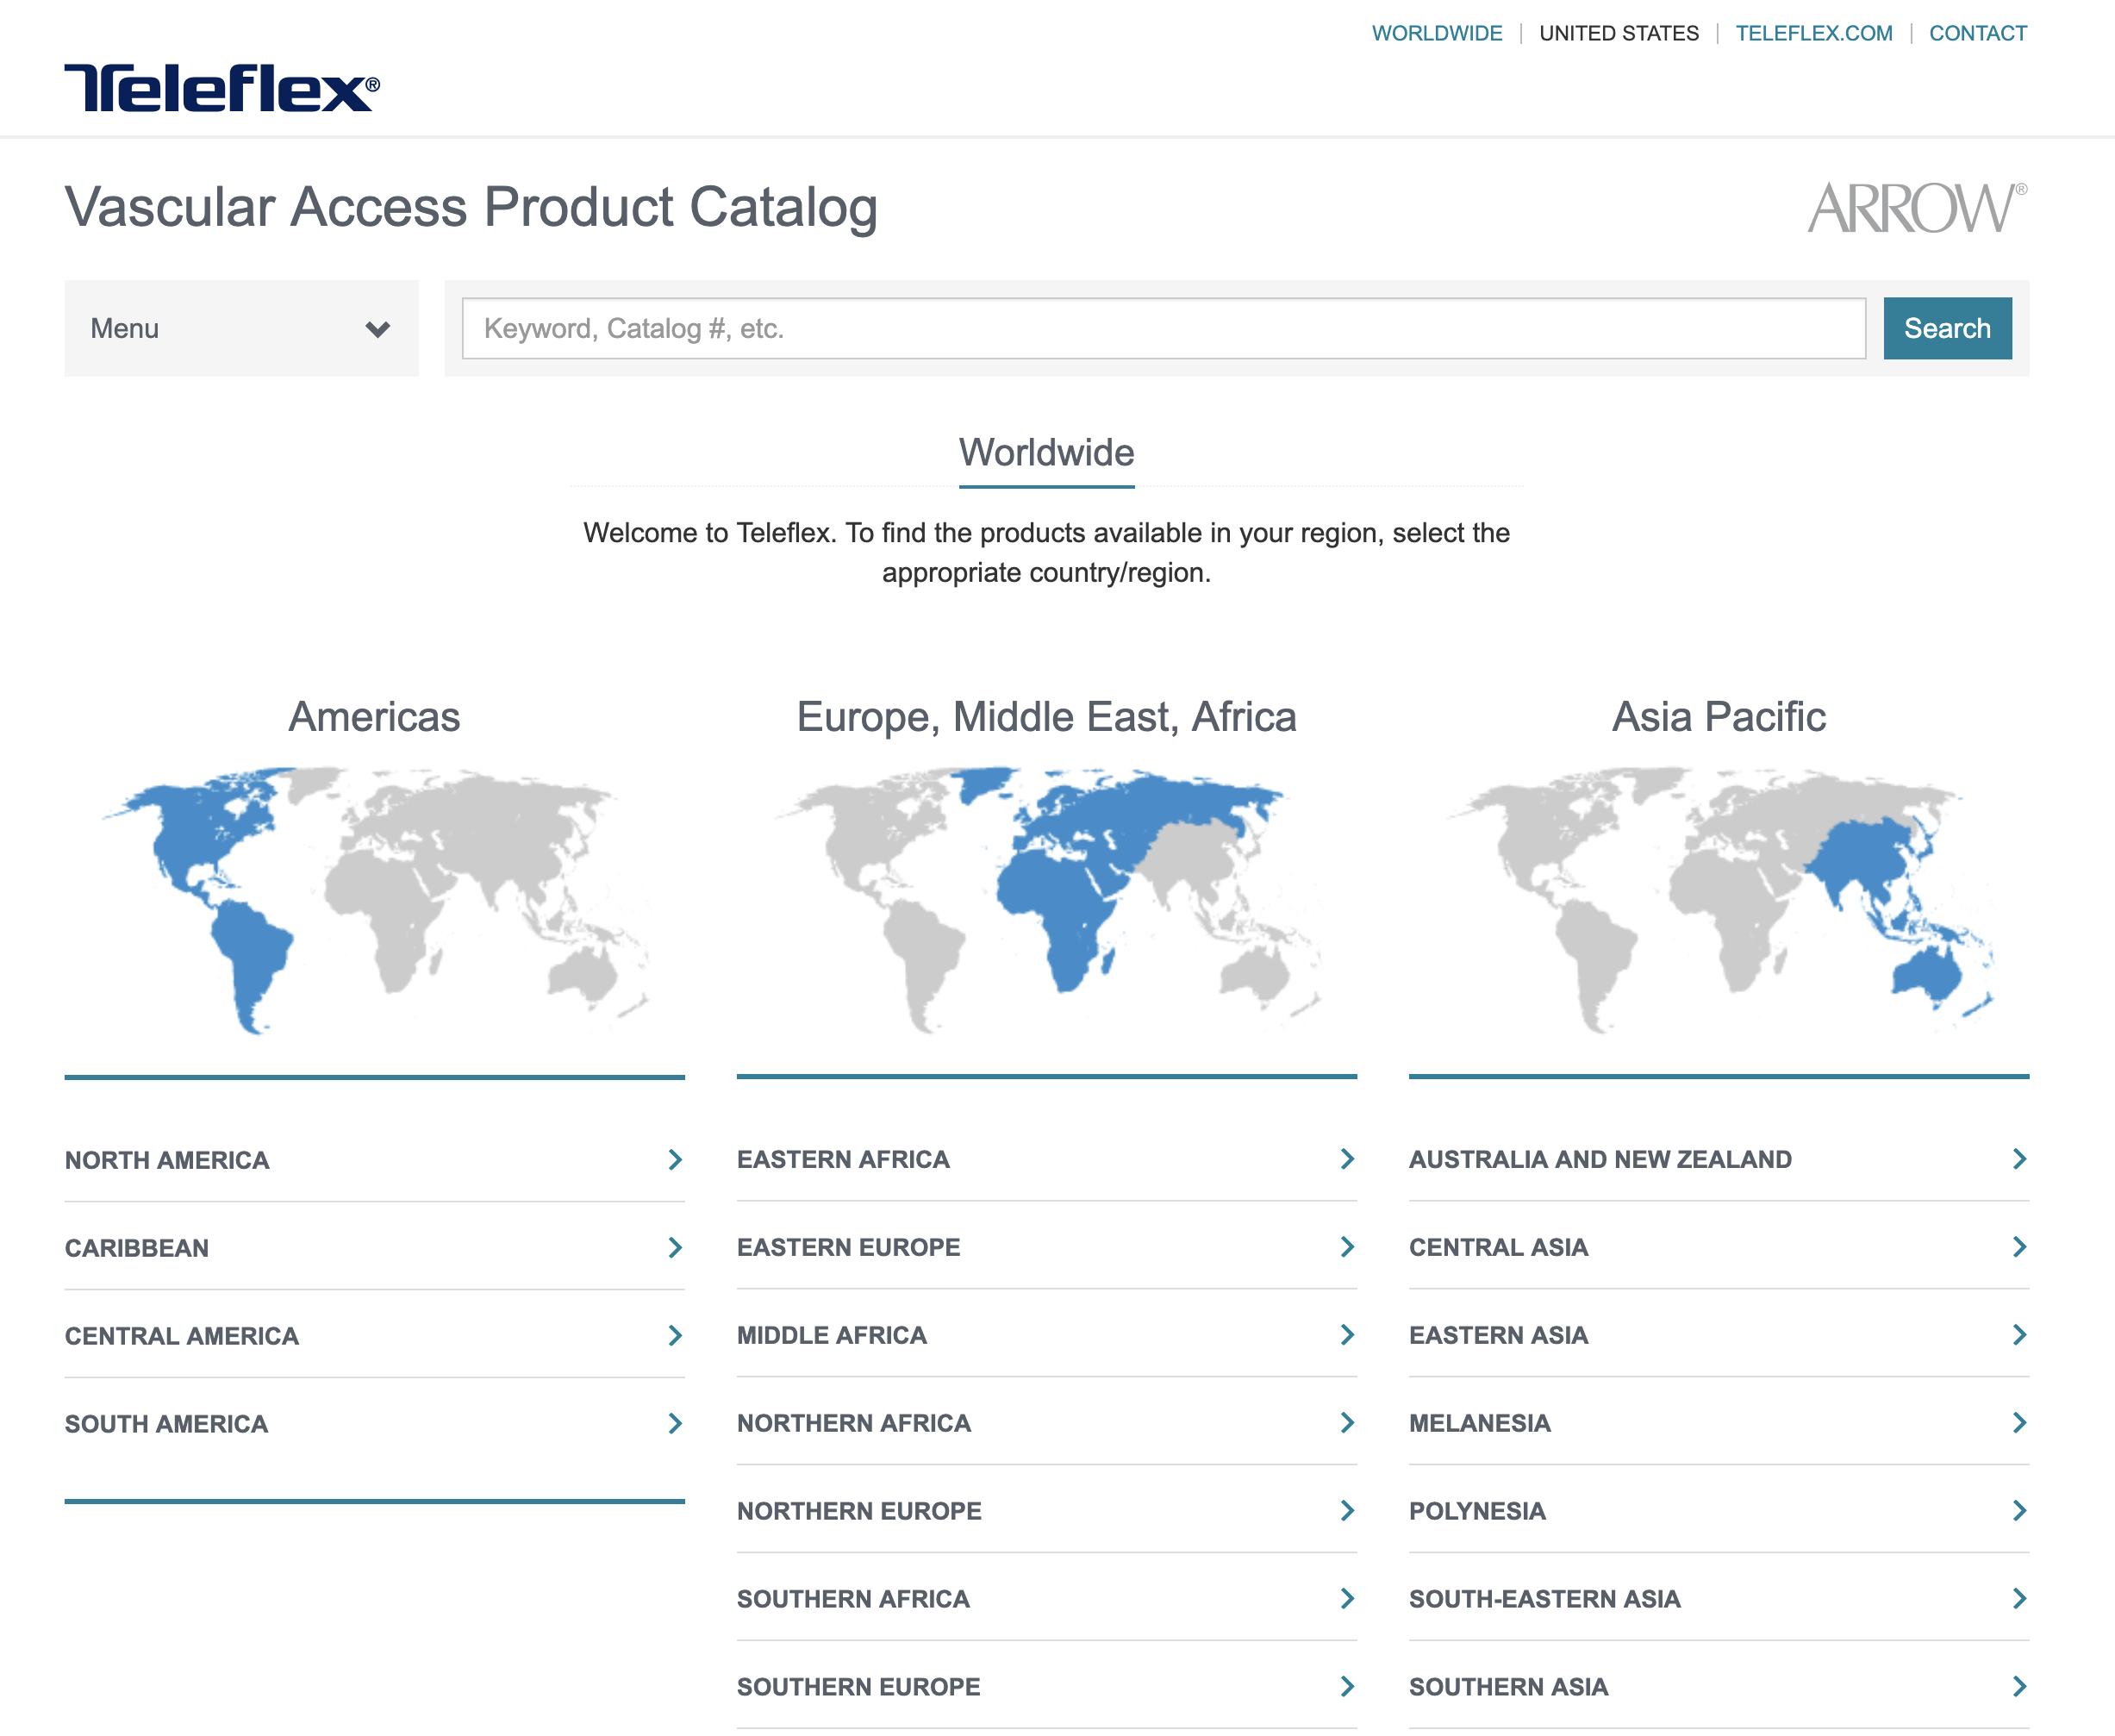The width and height of the screenshot is (2115, 1736).
Task: Open the Caribbean region link
Action: click(137, 1248)
